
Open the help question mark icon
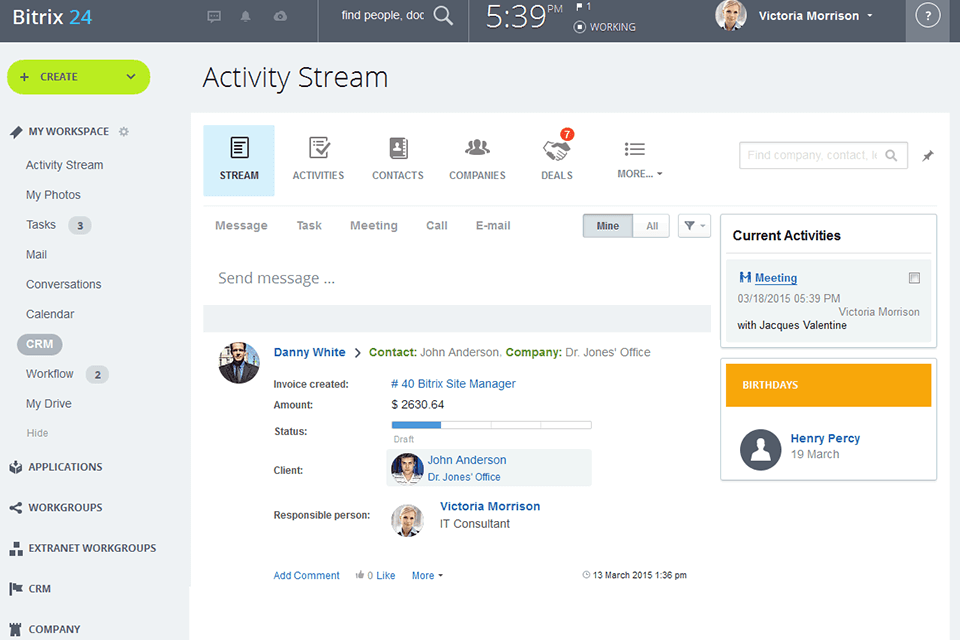pyautogui.click(x=928, y=16)
